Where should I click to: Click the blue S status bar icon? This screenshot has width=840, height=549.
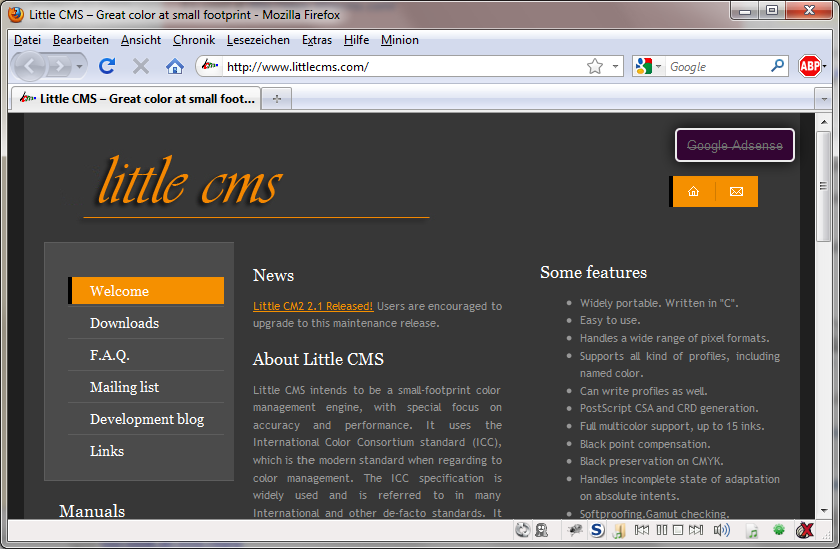pos(597,530)
